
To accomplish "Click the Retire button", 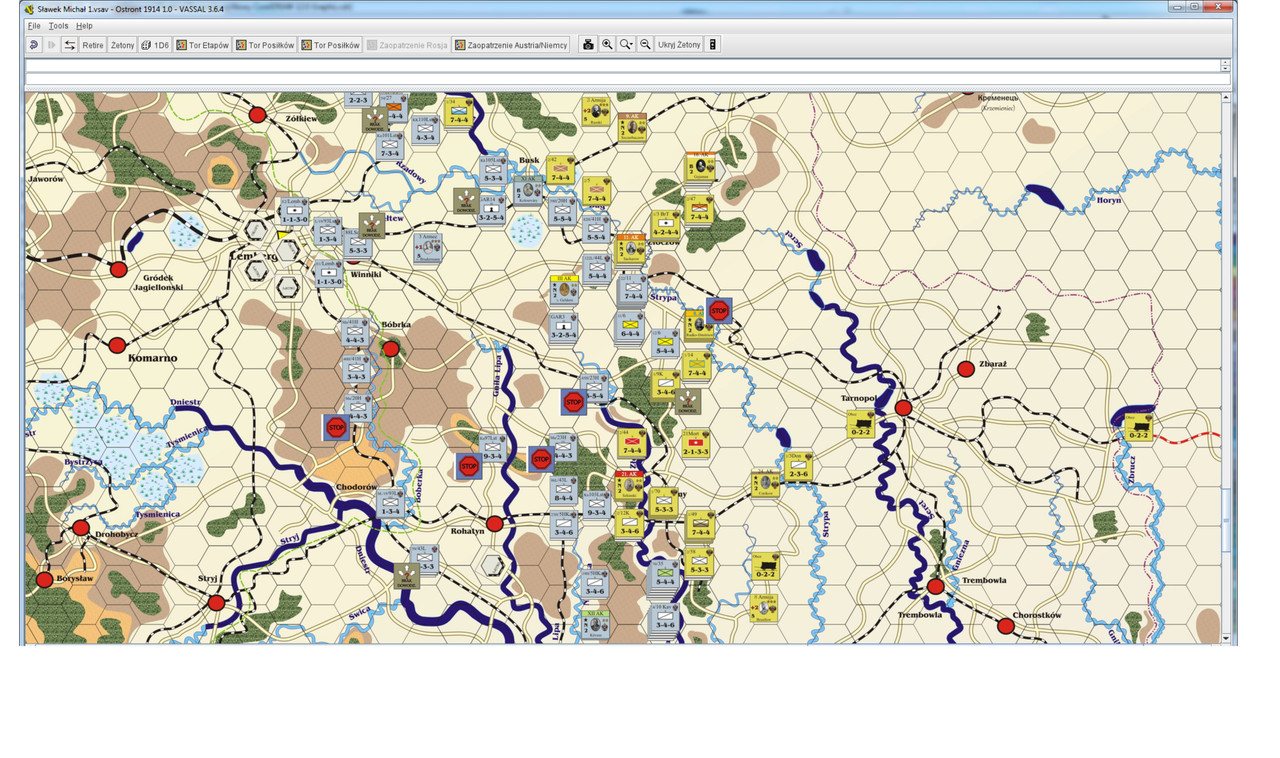I will coord(93,45).
